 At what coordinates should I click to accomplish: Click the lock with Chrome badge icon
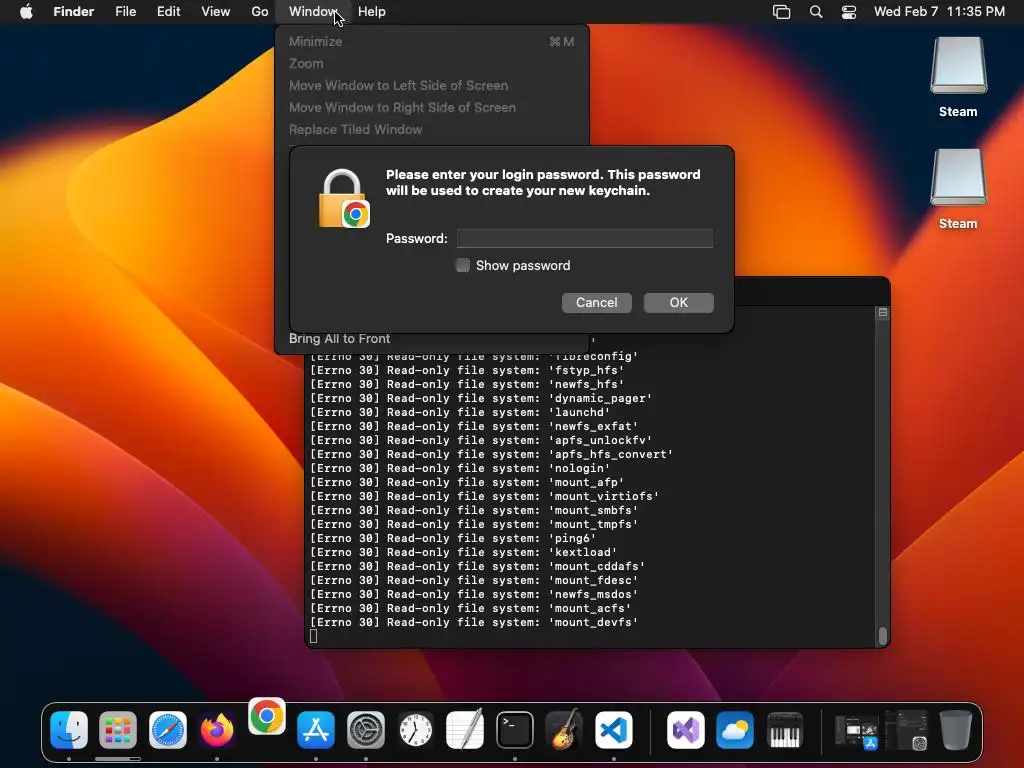344,199
